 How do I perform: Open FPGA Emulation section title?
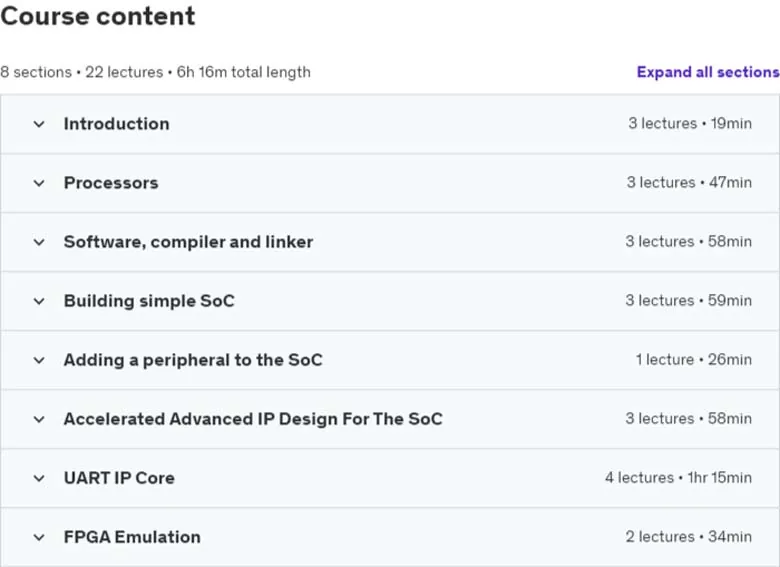[x=132, y=537]
